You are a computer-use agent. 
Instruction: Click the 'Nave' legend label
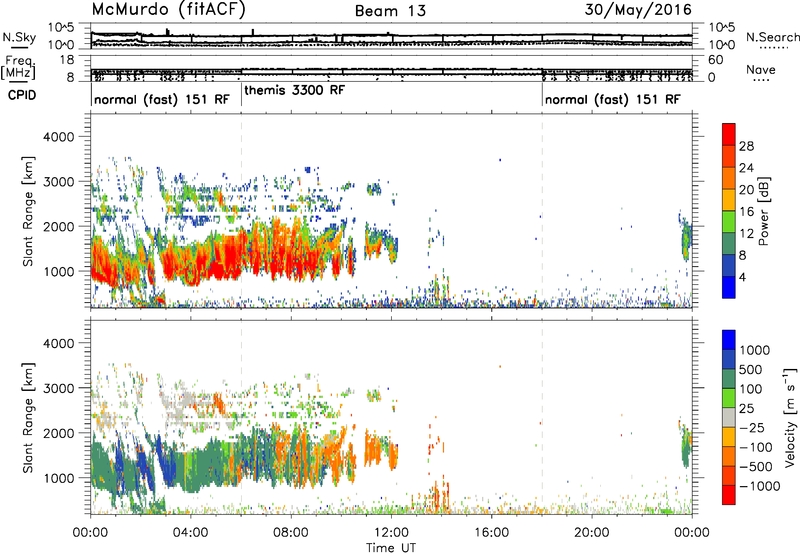(760, 69)
